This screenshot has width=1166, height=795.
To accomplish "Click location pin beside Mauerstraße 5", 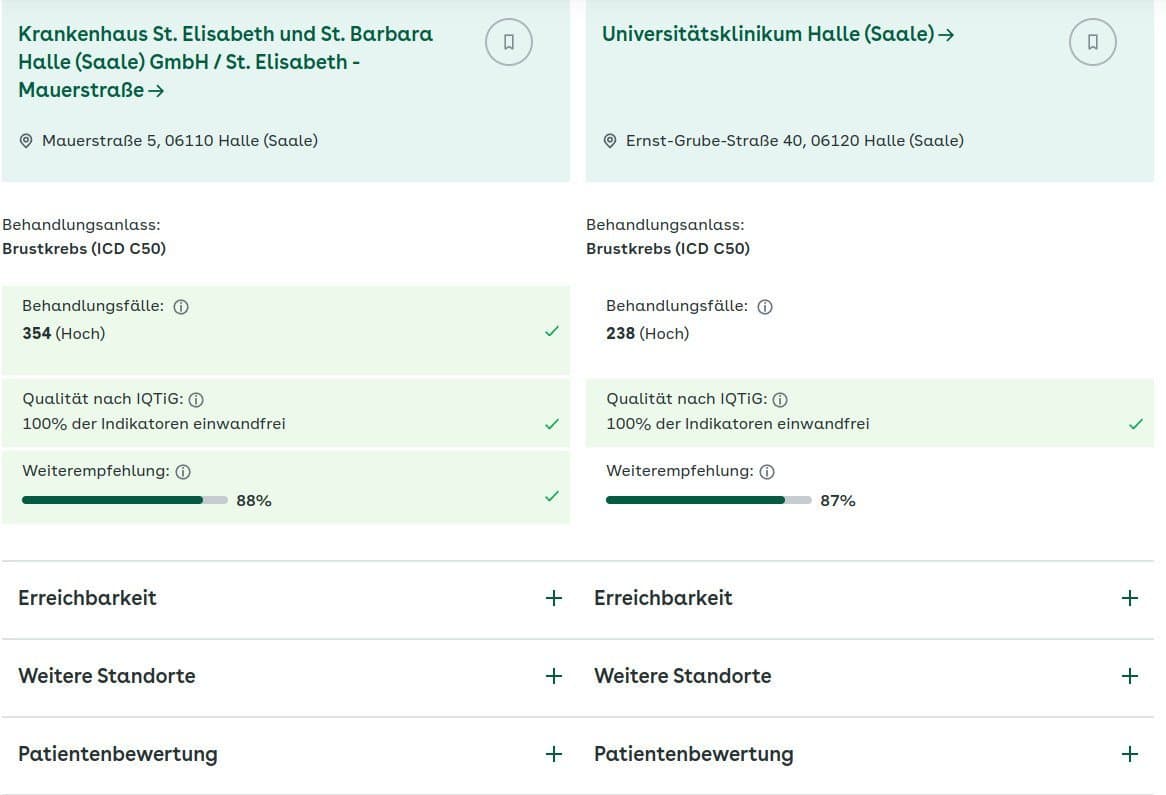I will 27,141.
